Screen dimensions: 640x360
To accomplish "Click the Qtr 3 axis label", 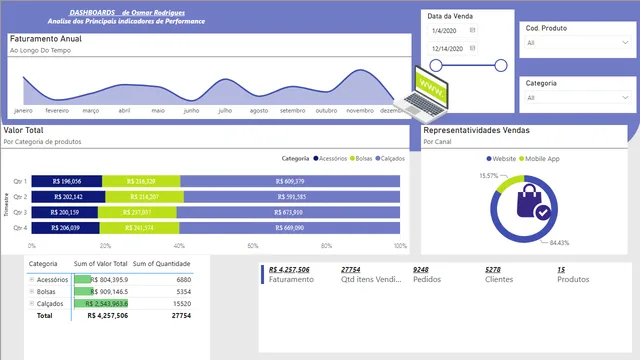I will (x=20, y=212).
